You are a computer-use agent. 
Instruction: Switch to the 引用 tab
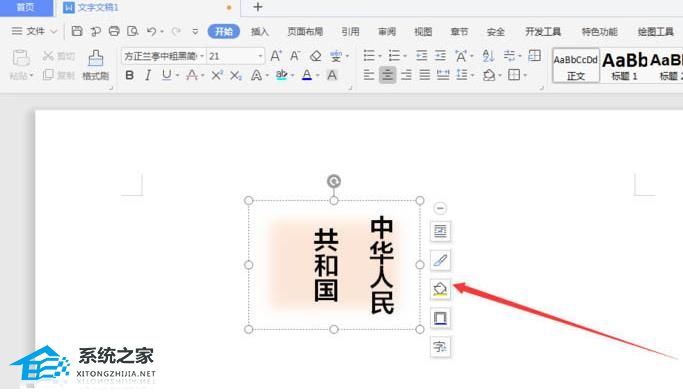point(350,32)
